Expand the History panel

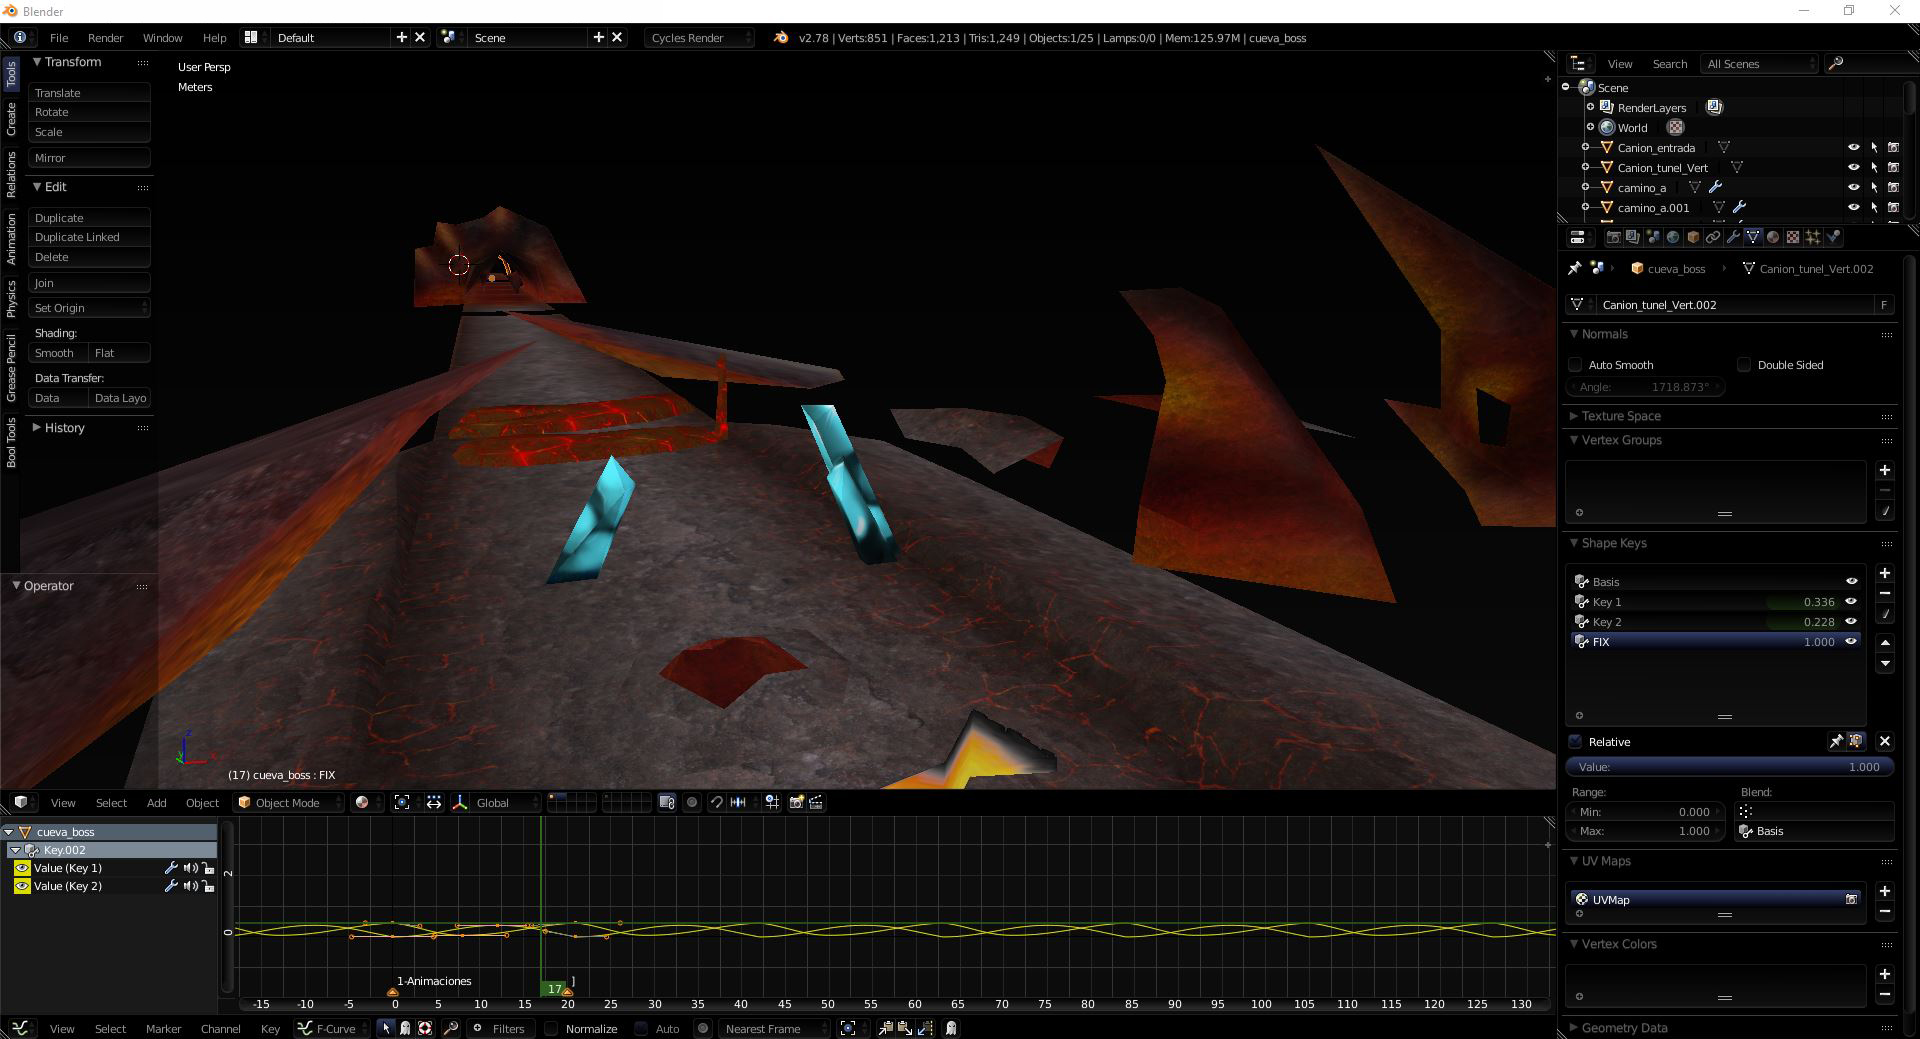[x=64, y=428]
